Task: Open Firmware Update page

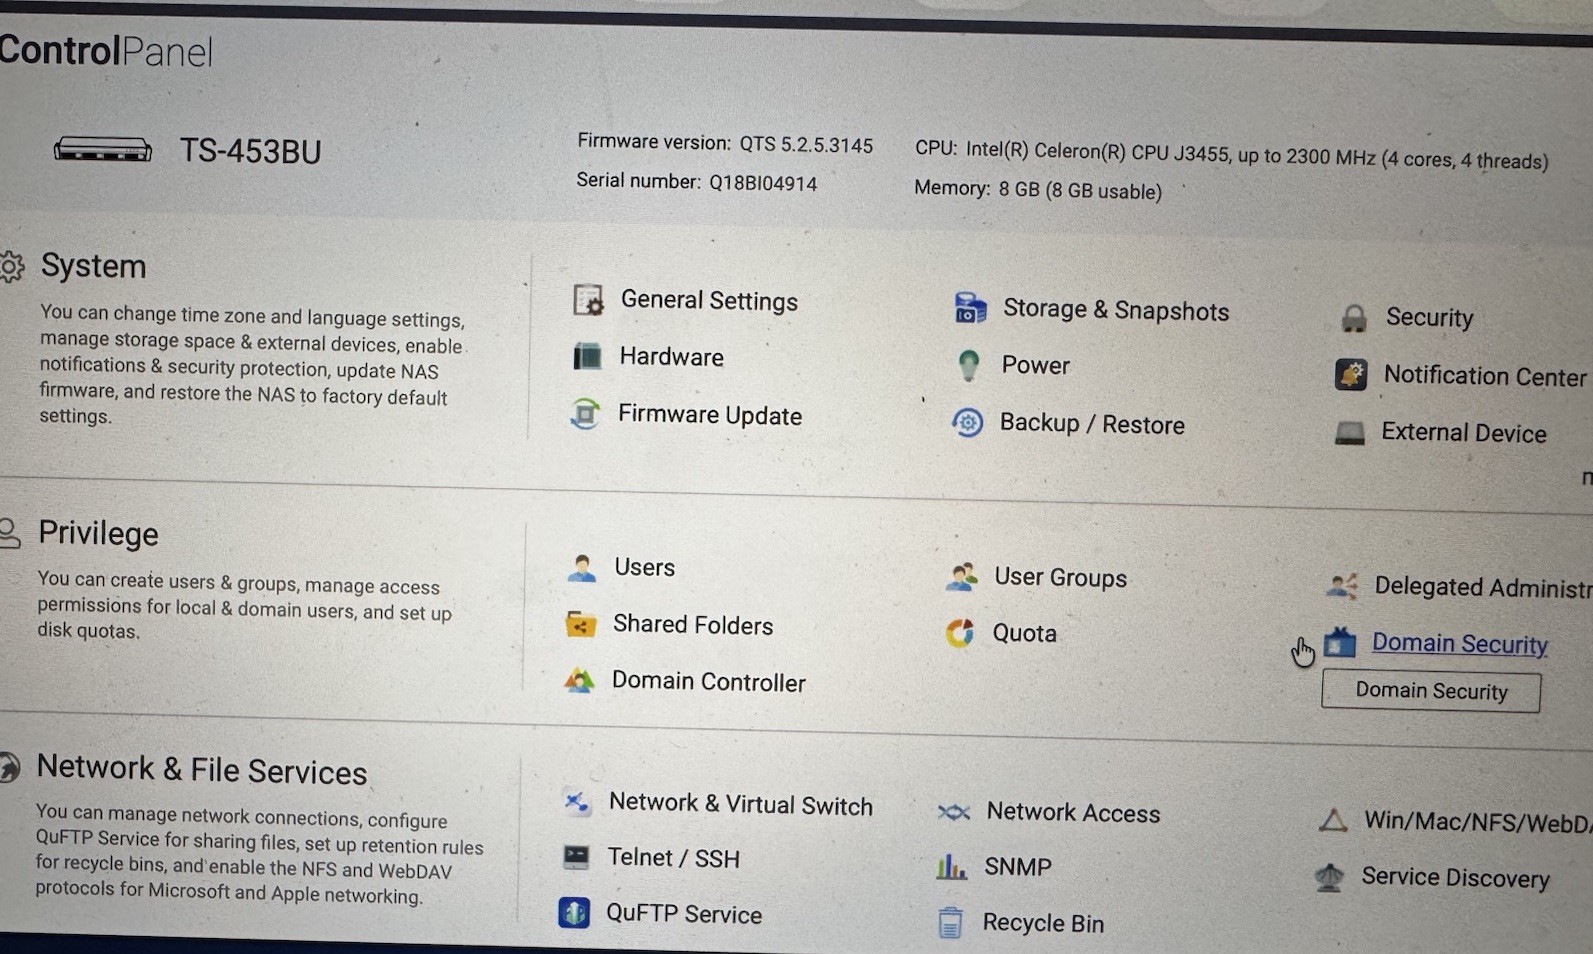Action: pos(710,415)
